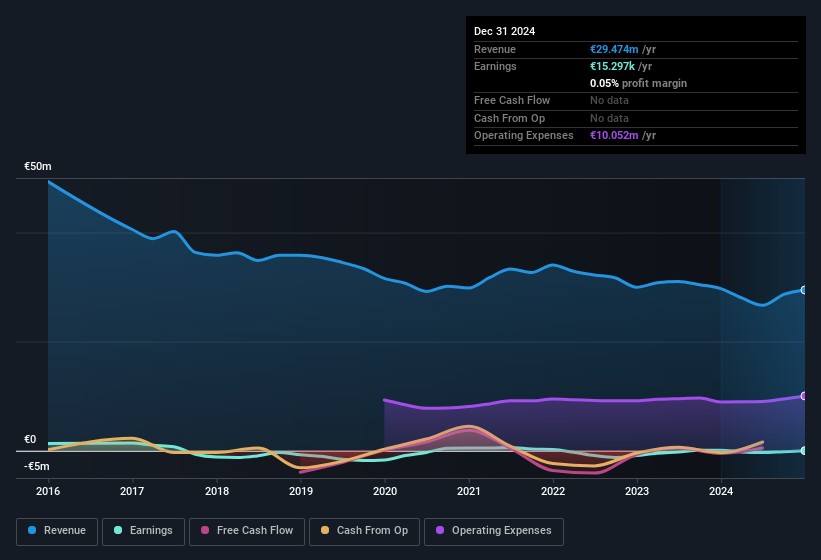Image resolution: width=821 pixels, height=560 pixels.
Task: Click the €50m y-axis label
Action: (38, 167)
